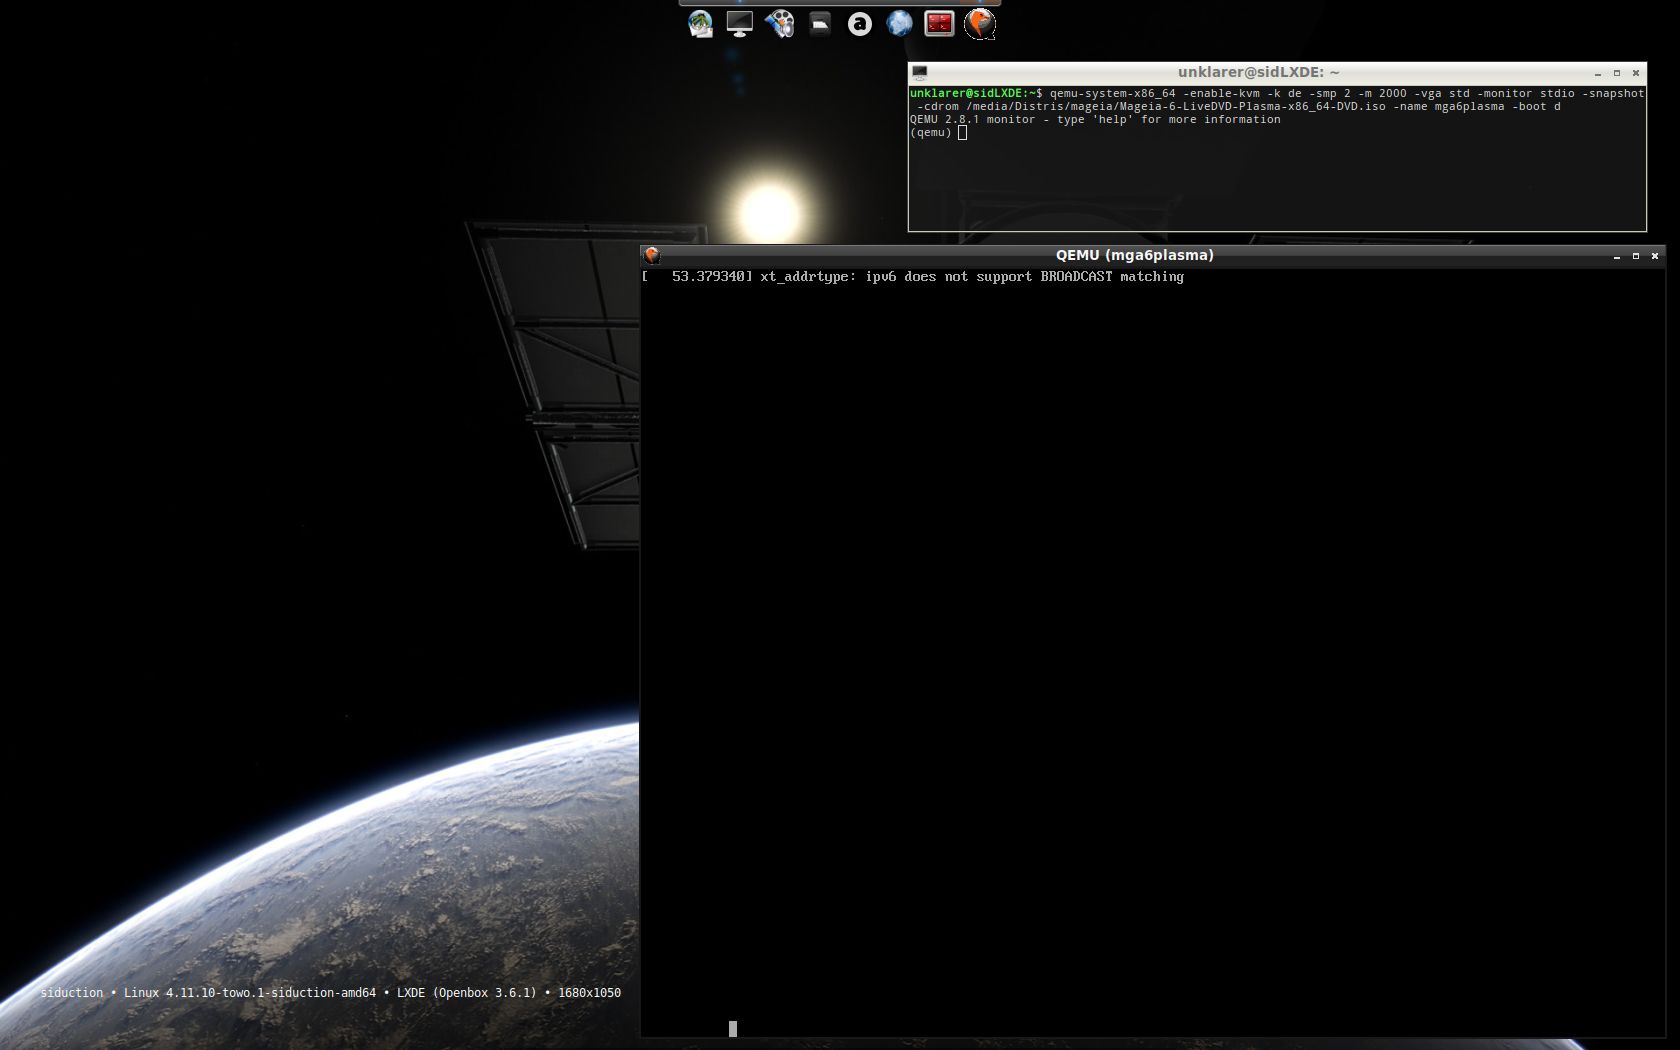Launch the red terminal multiplexer icon in dock

[x=939, y=24]
